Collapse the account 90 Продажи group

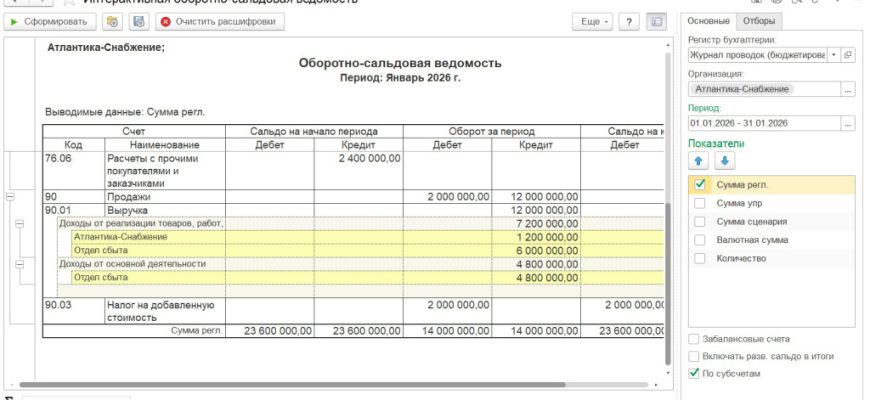(x=10, y=197)
